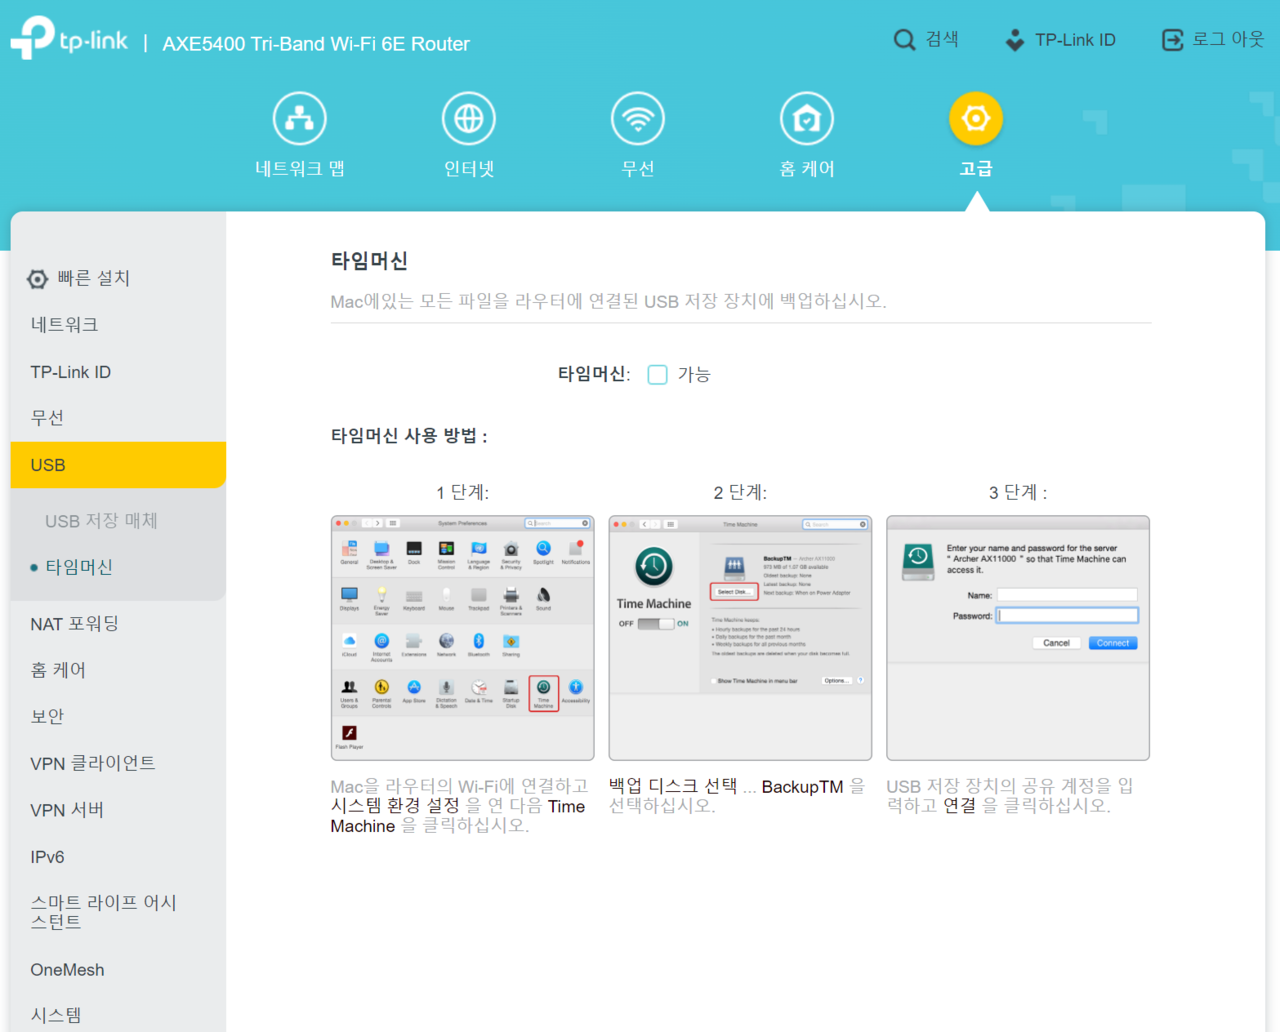Click the TP-Link logo

68,39
